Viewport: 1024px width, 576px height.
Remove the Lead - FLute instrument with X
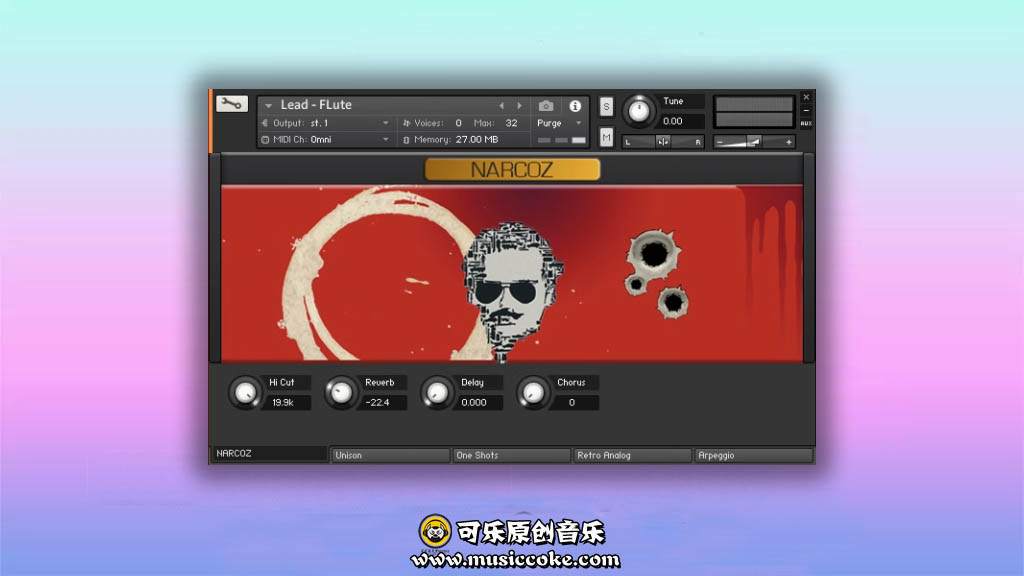click(x=806, y=97)
